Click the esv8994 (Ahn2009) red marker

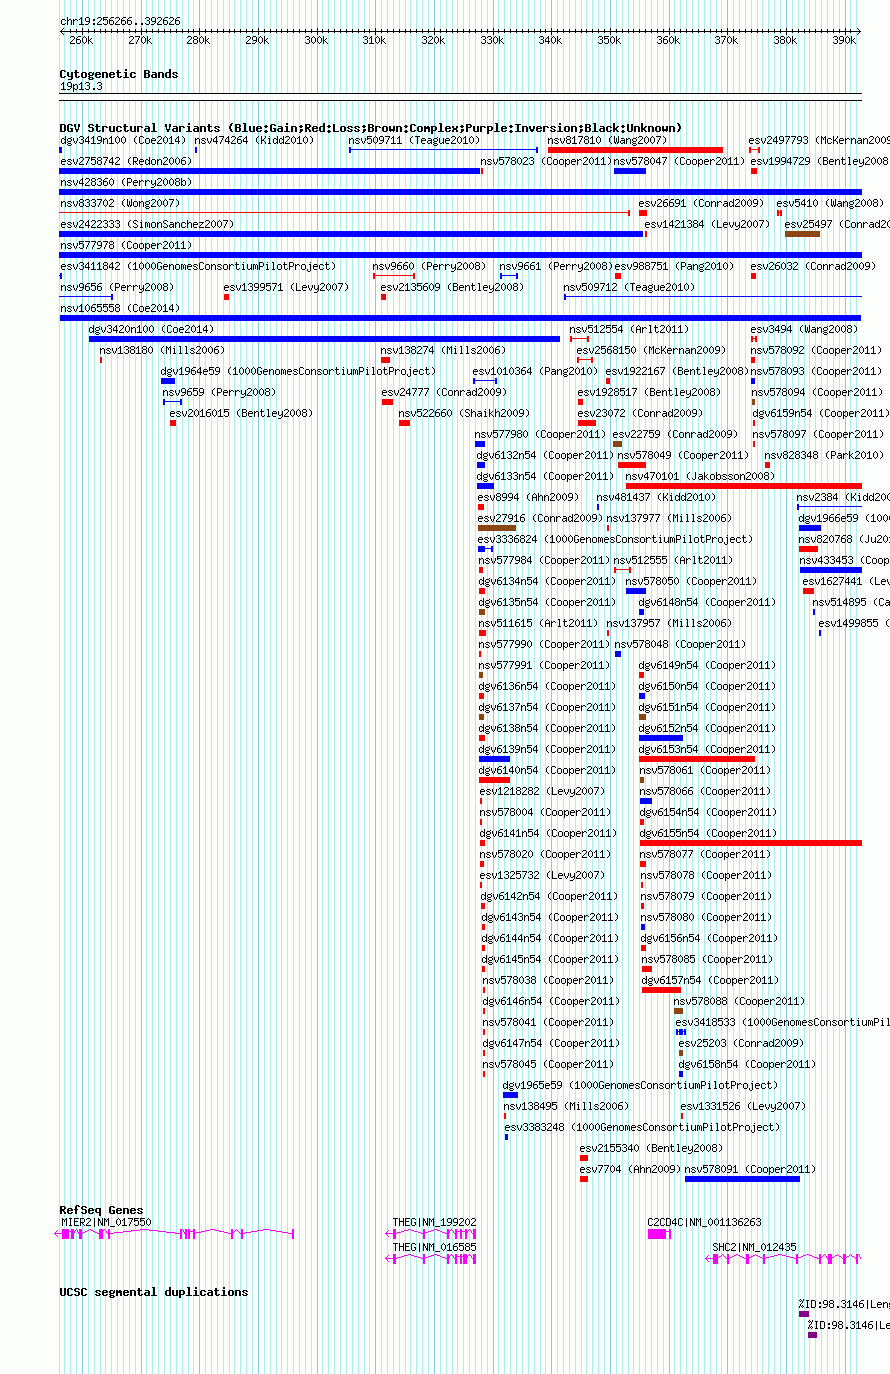click(x=481, y=507)
